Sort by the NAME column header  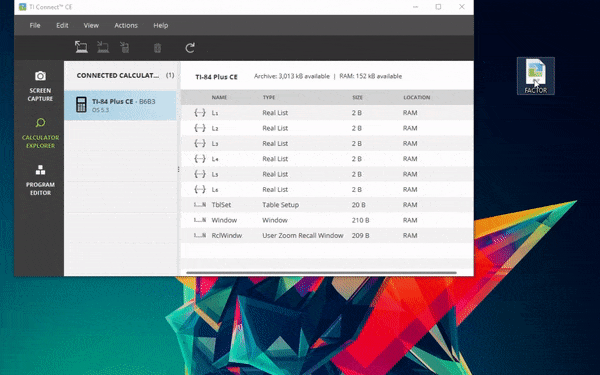(219, 97)
